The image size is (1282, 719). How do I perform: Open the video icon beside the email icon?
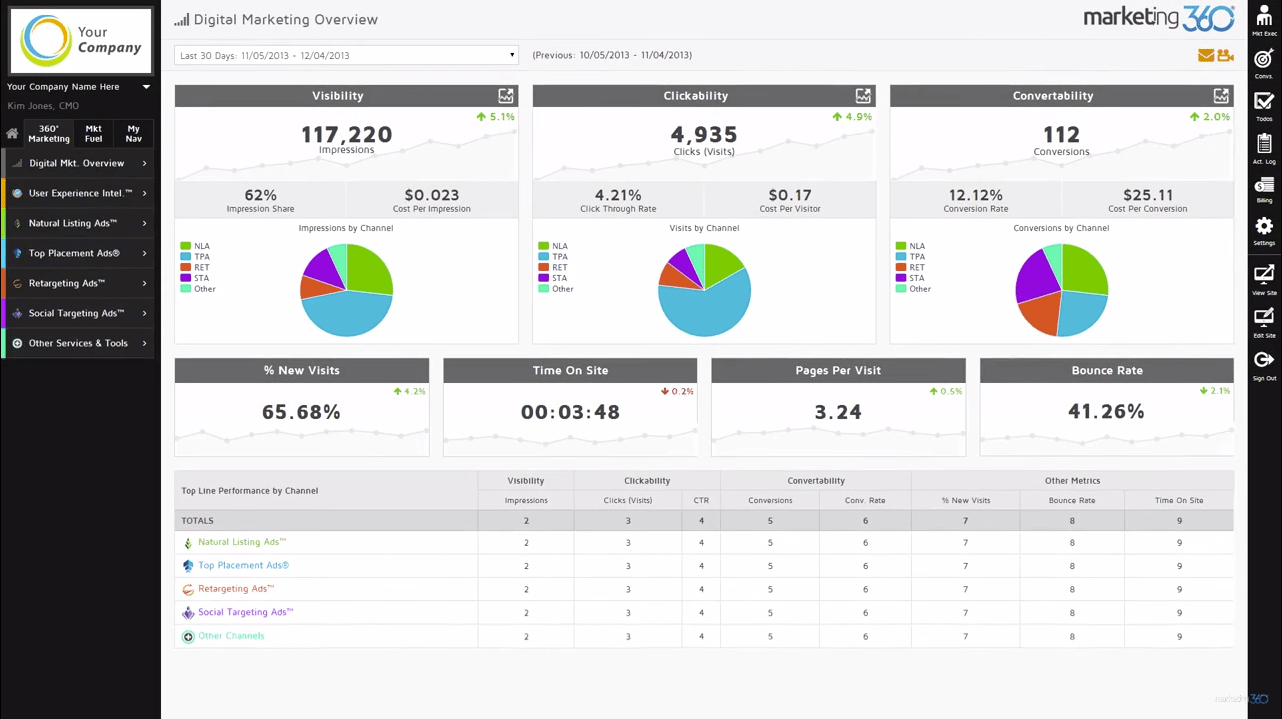point(1226,55)
